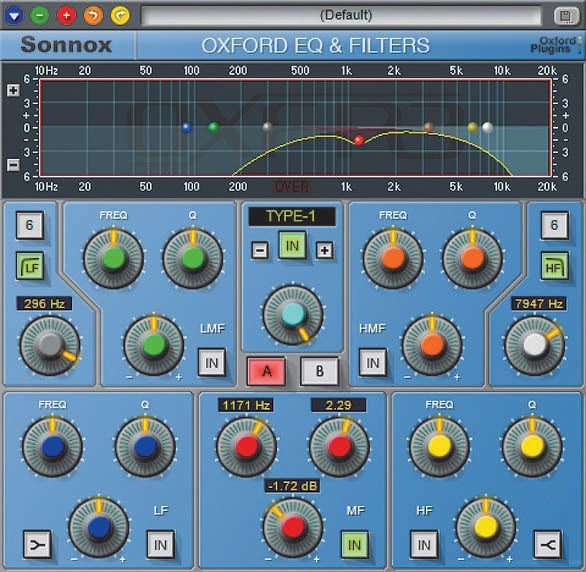586x572 pixels.
Task: Click the Sonnox logo
Action: 67,45
